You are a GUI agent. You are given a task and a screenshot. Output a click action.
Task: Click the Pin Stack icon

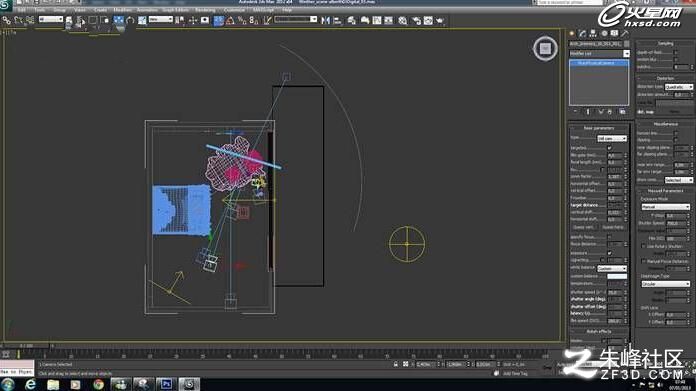pyautogui.click(x=575, y=112)
